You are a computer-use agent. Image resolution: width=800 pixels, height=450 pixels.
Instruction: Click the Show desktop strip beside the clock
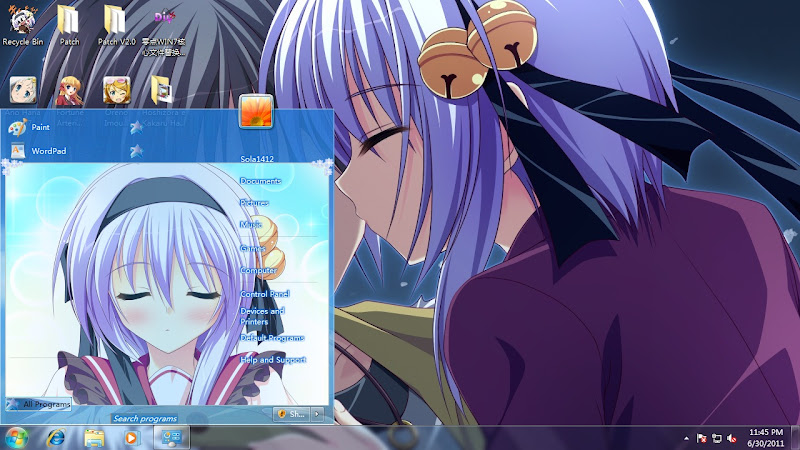click(795, 438)
